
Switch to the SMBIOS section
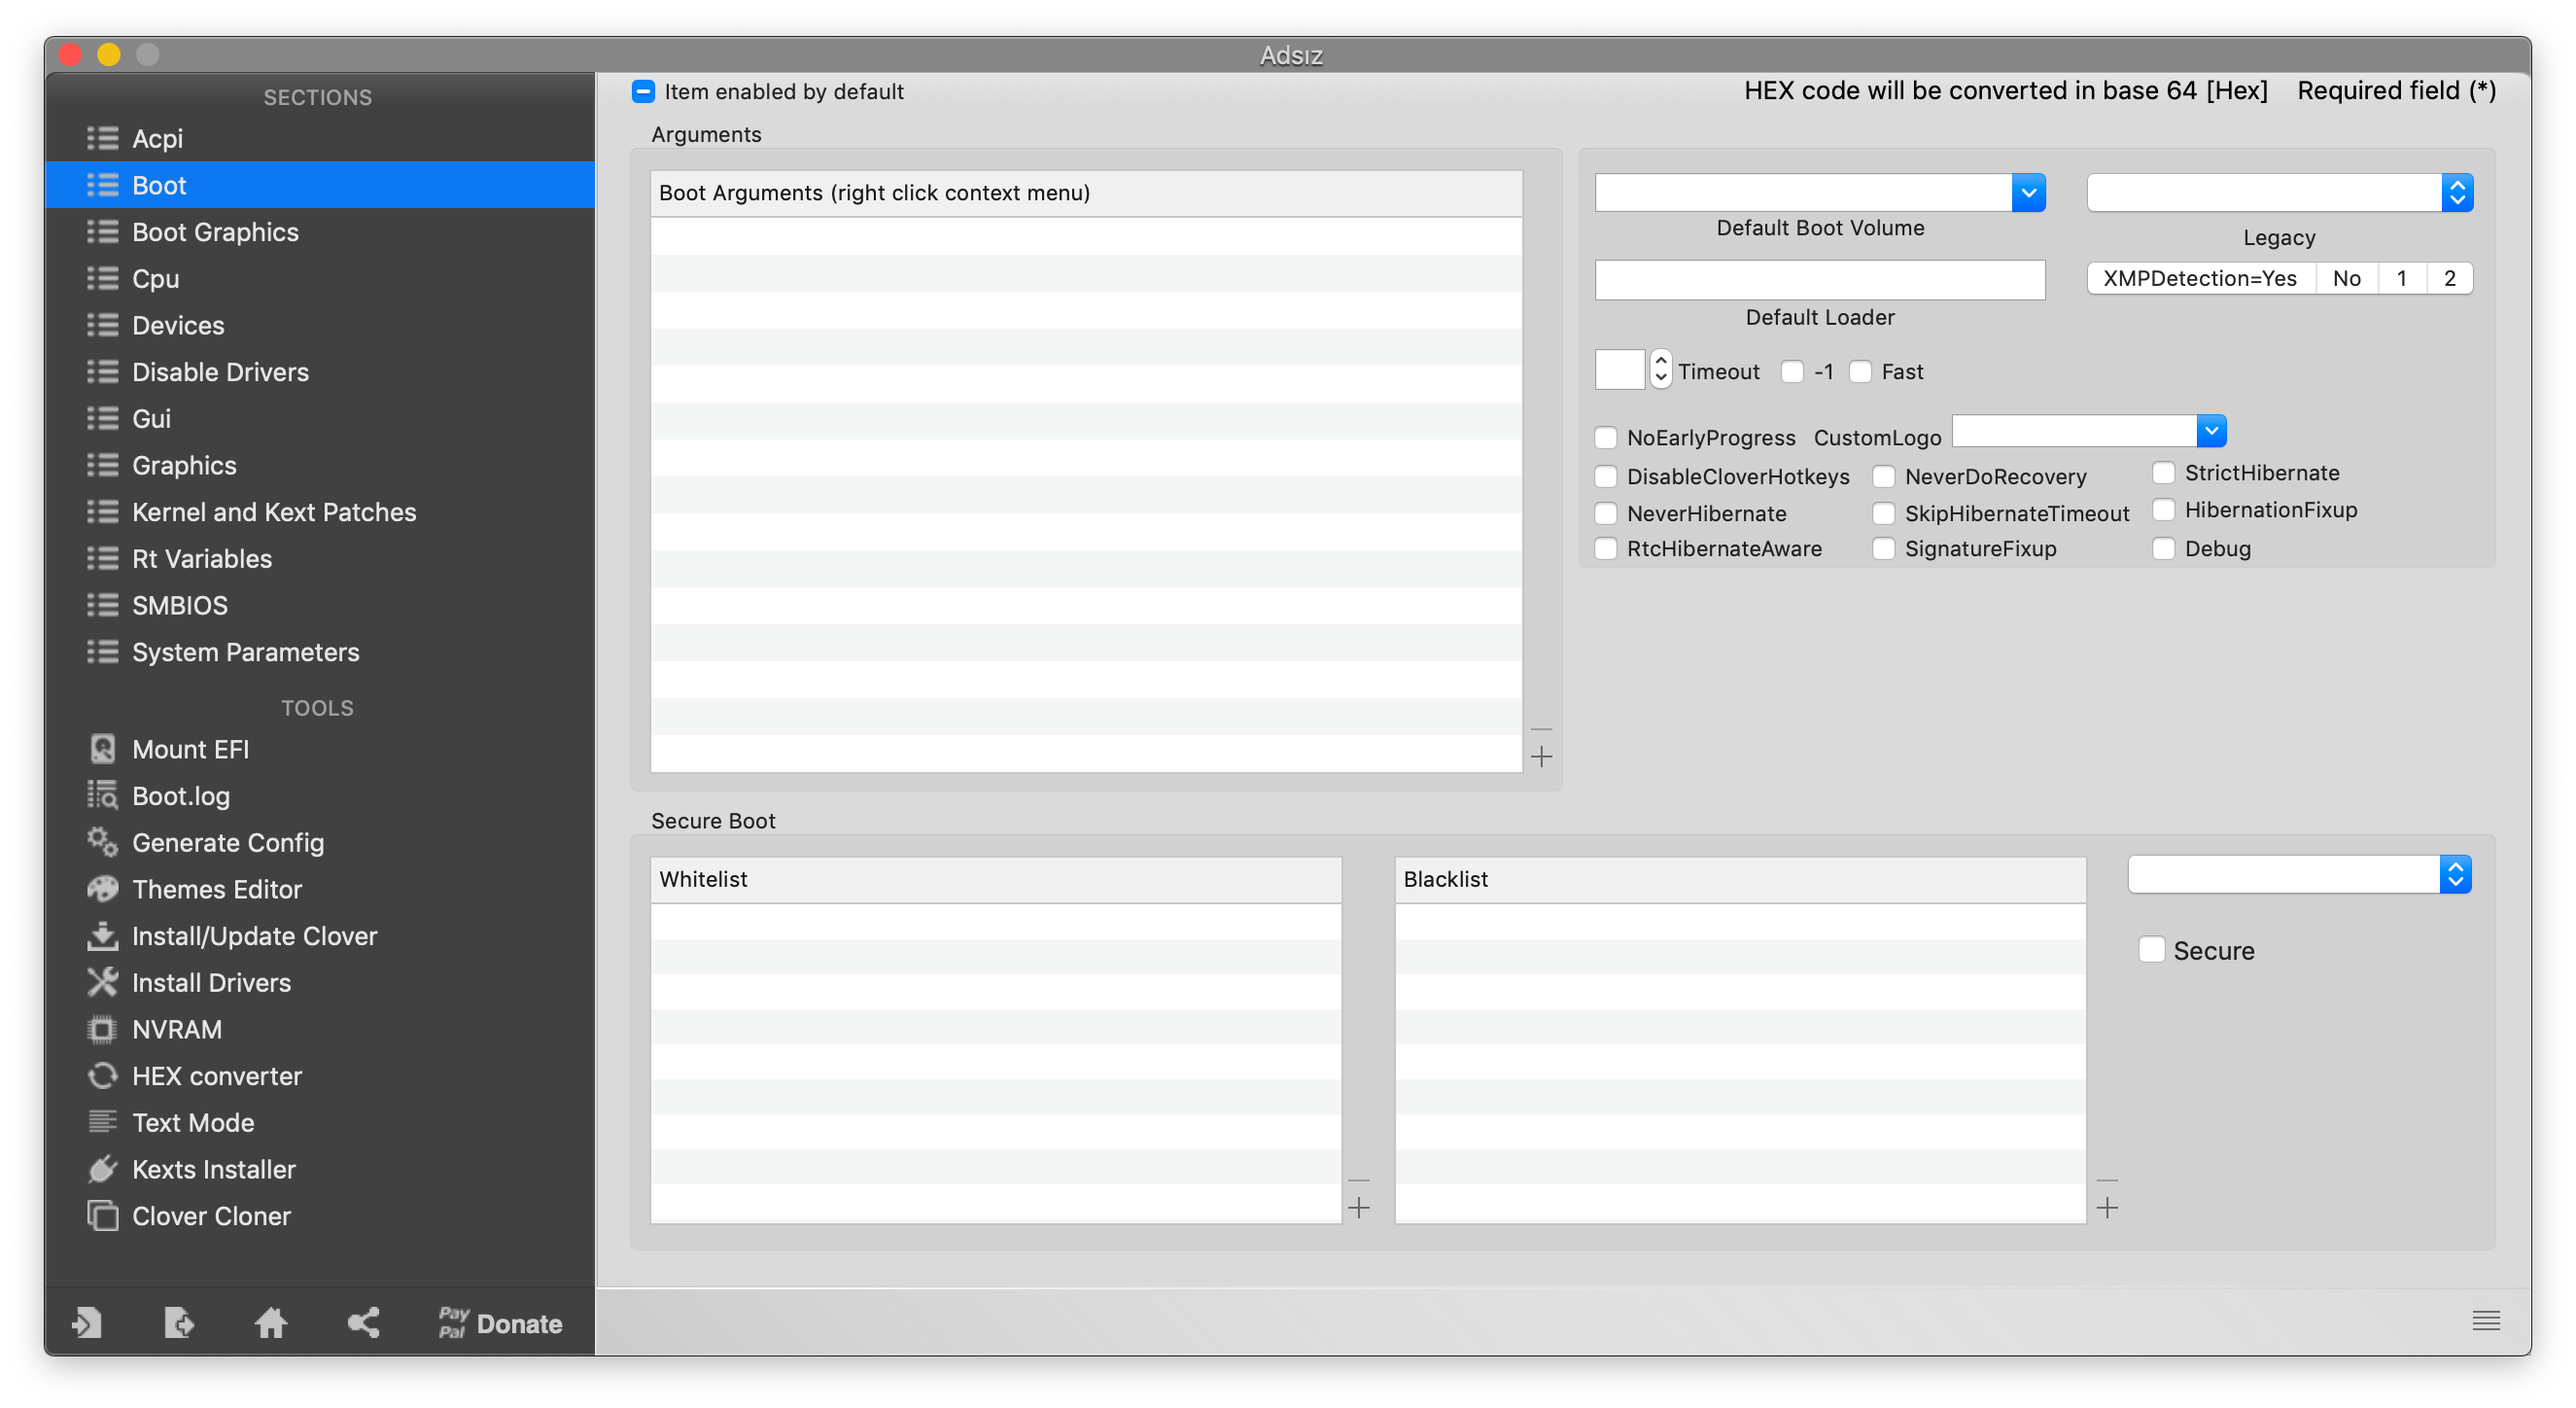click(180, 605)
